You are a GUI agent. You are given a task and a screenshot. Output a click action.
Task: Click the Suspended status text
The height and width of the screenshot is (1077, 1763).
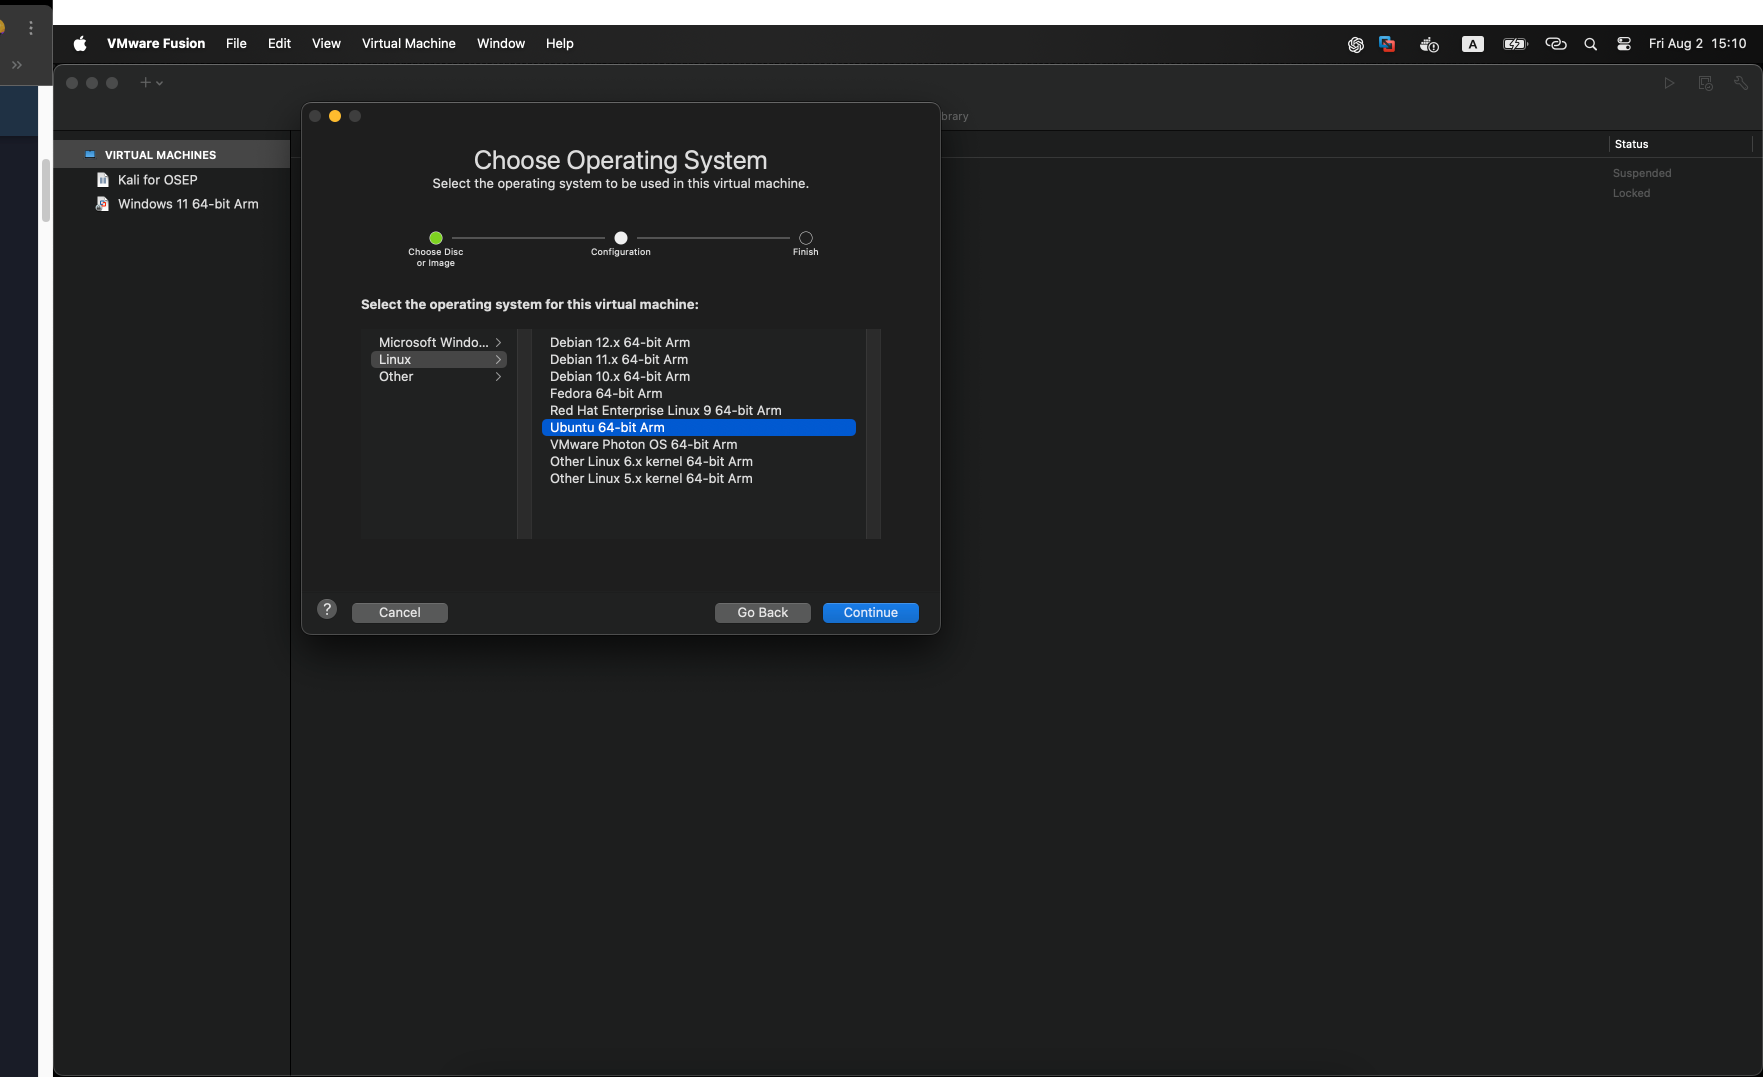tap(1642, 173)
